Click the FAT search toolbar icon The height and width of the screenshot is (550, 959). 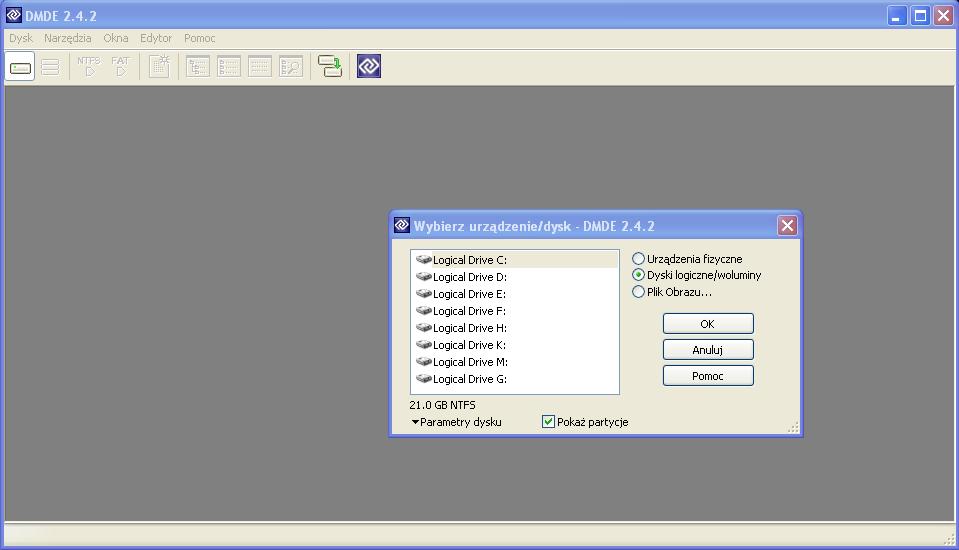tap(120, 67)
